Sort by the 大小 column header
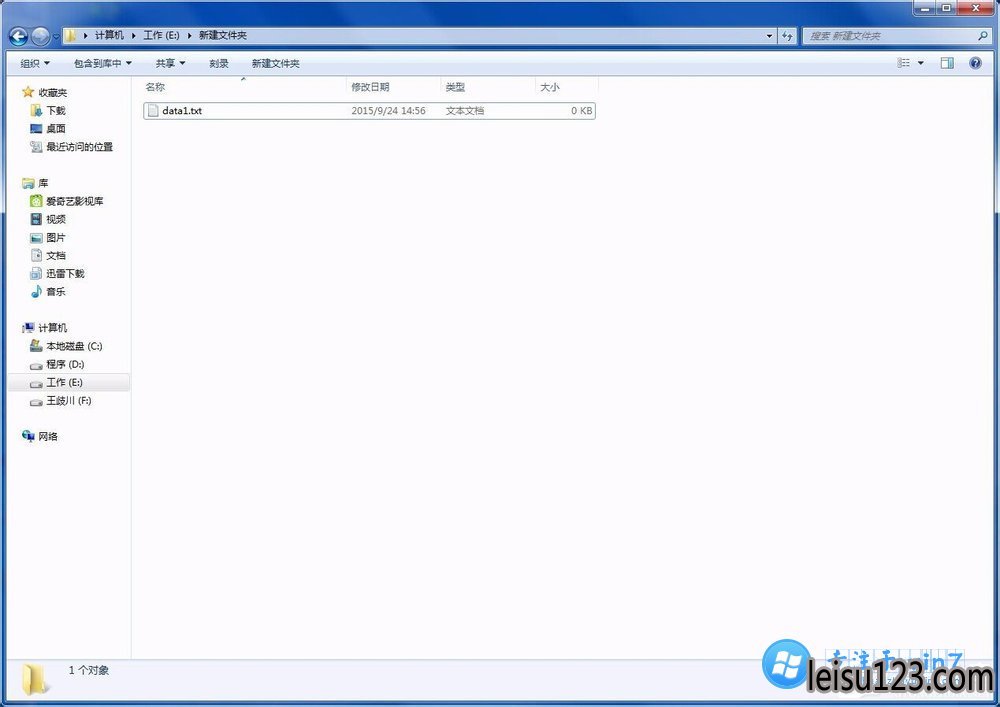The height and width of the screenshot is (707, 1000). point(566,87)
